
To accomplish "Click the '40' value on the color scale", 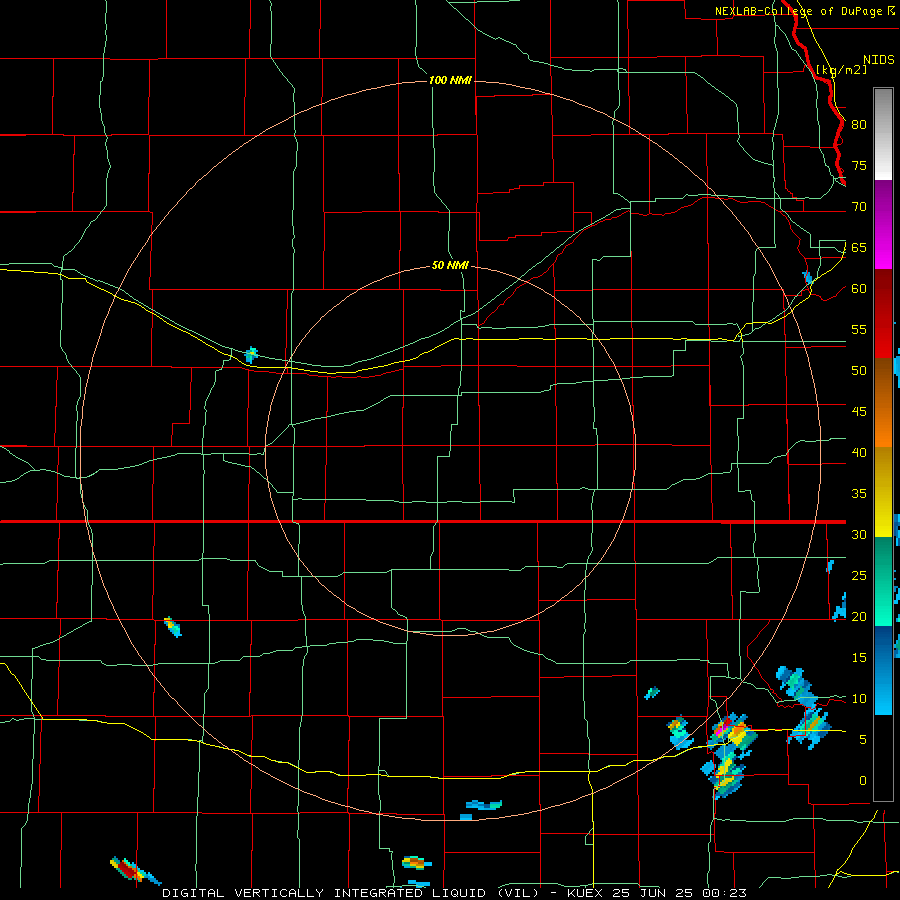I will [859, 452].
